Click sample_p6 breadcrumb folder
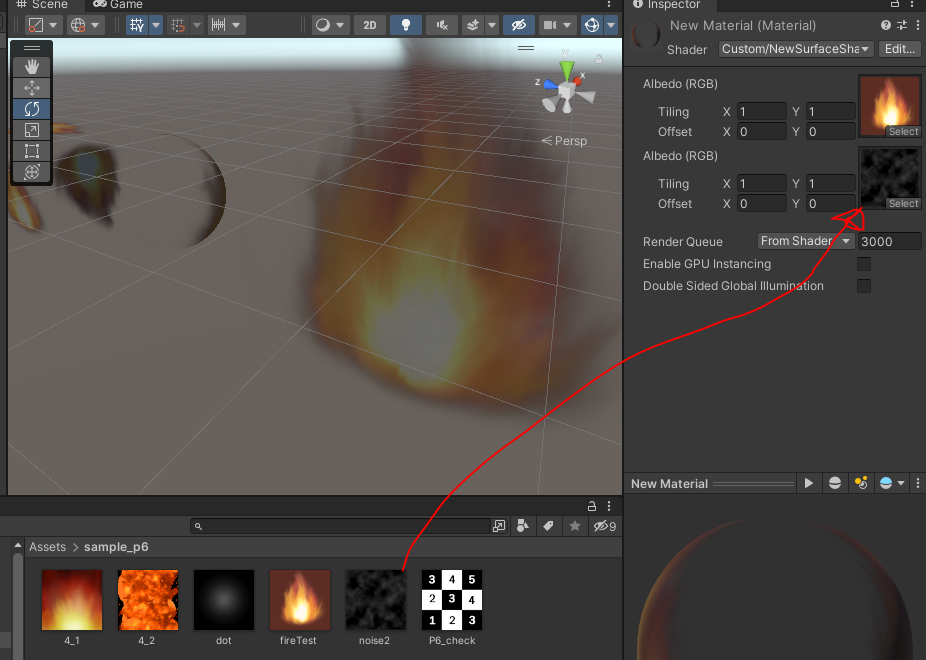This screenshot has height=660, width=926. pyautogui.click(x=116, y=547)
